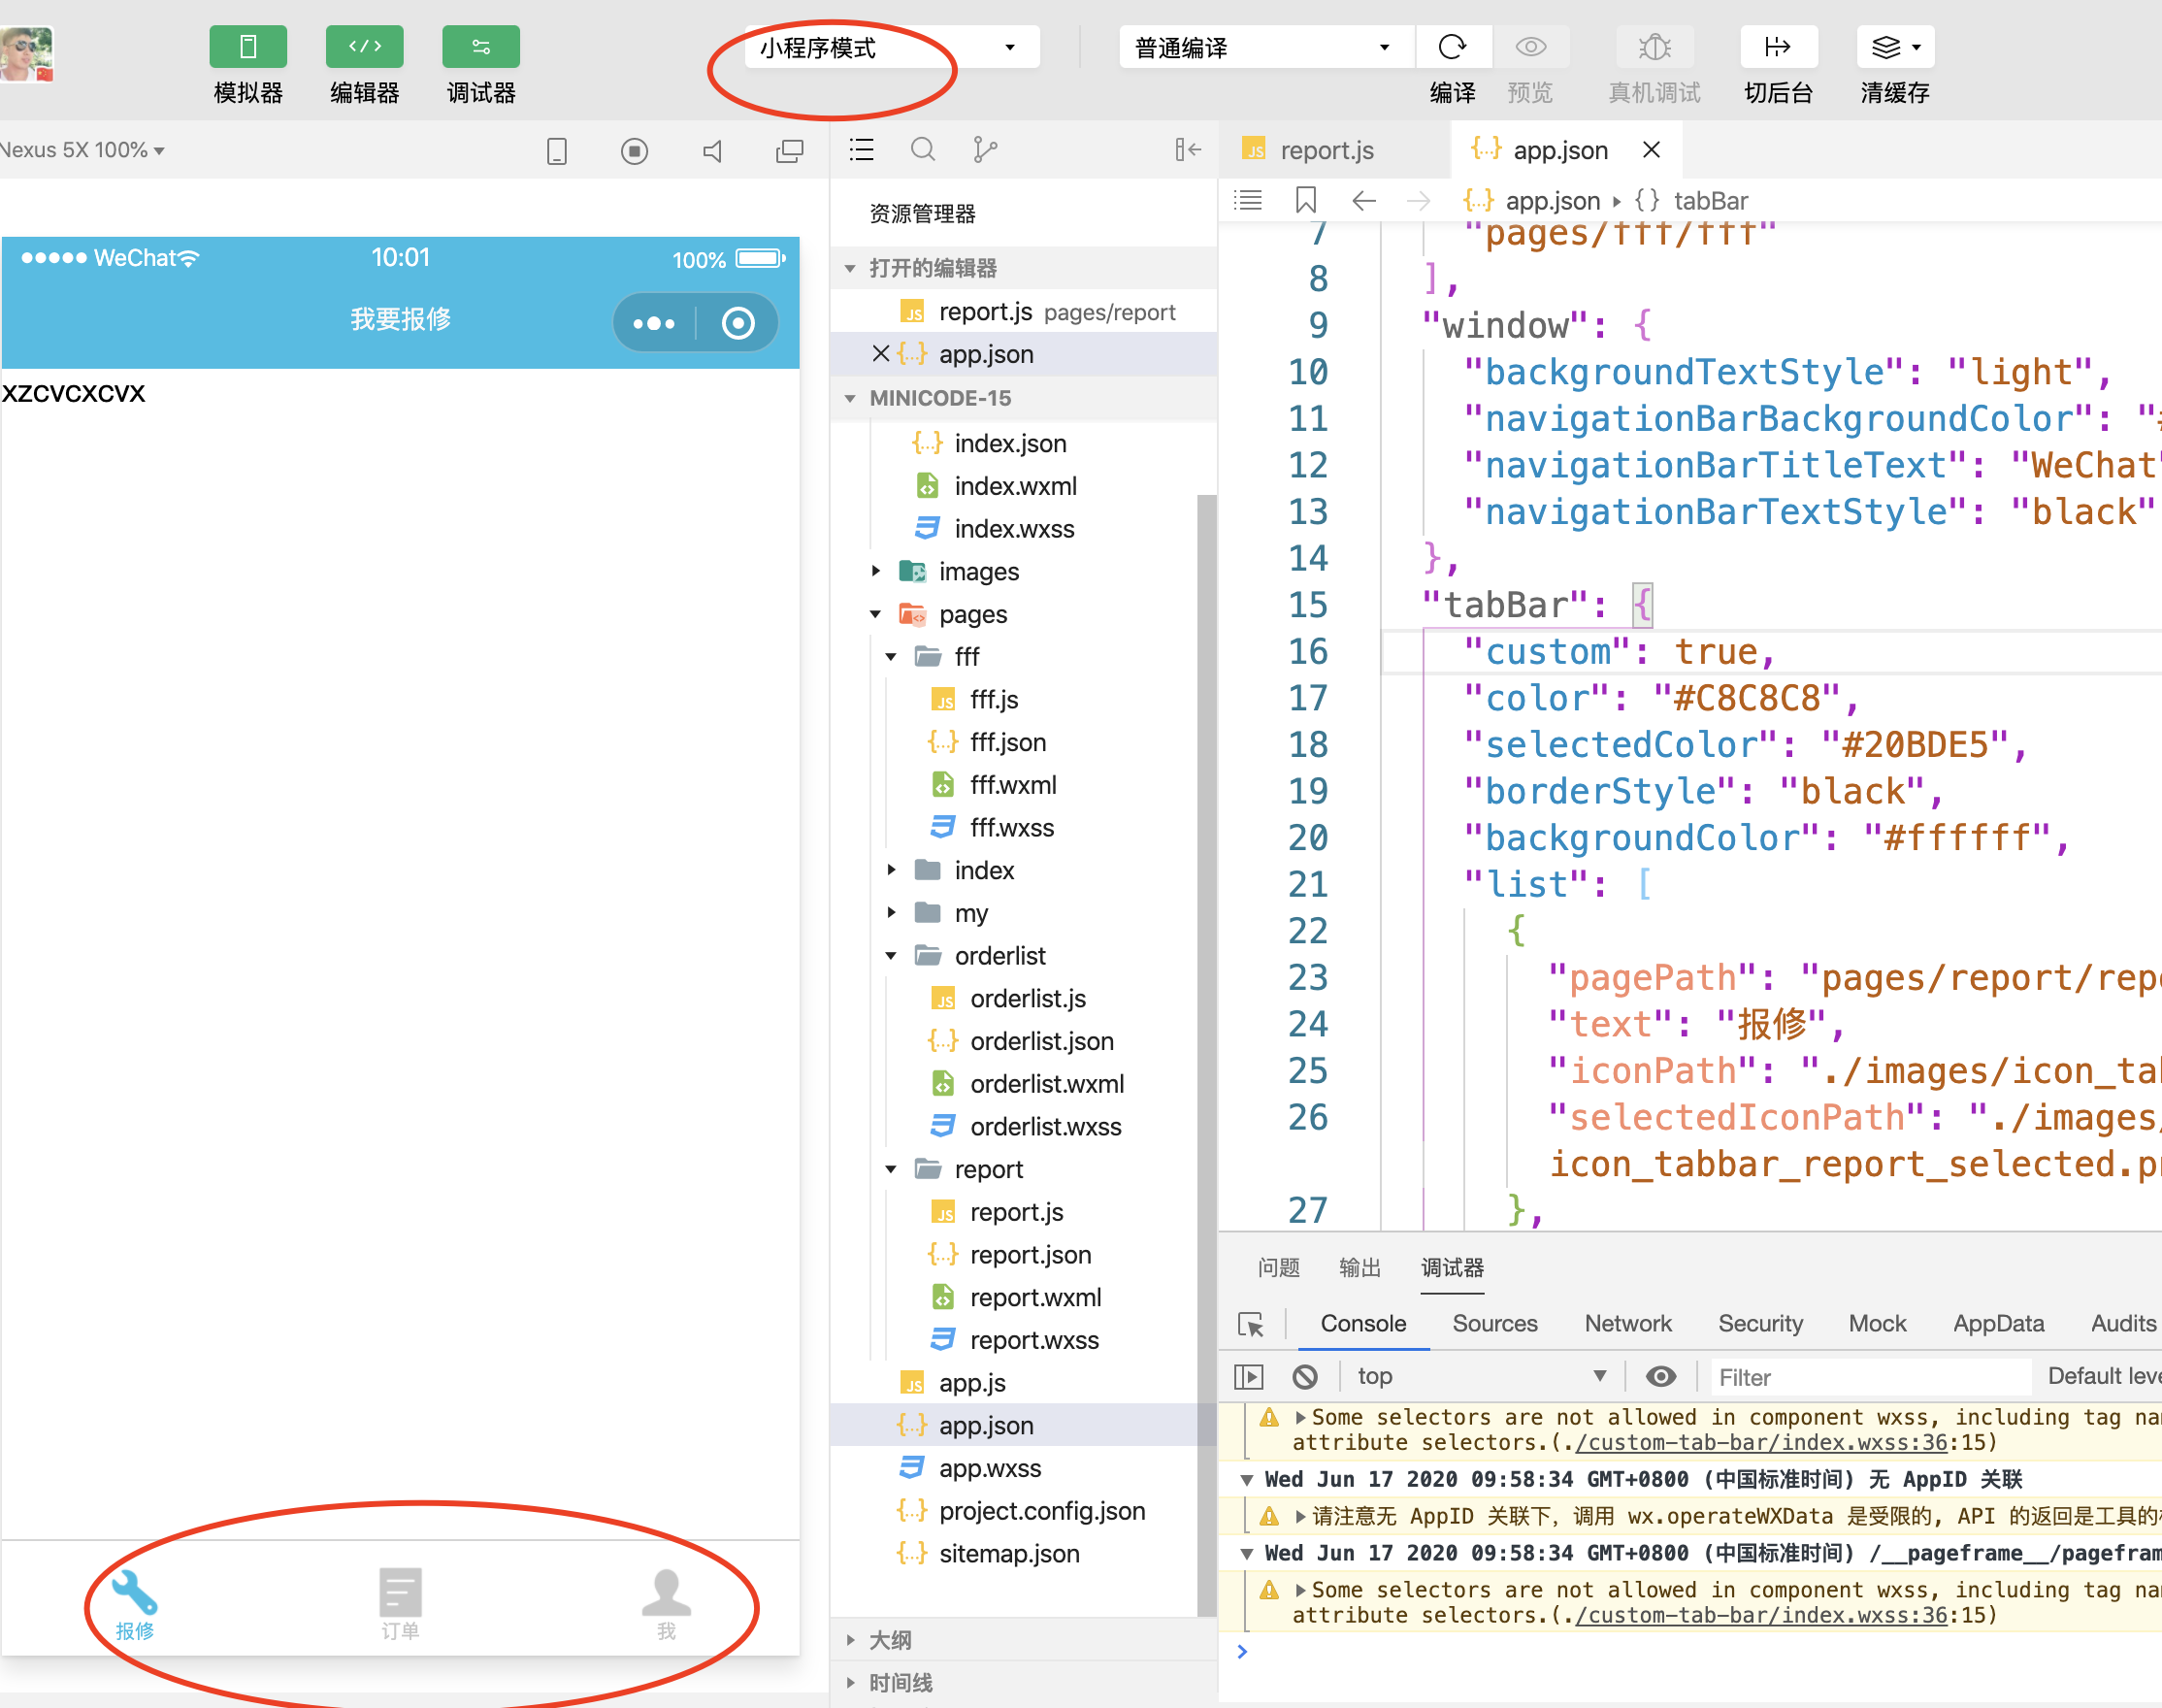Open the custom-tab-bar/index.wxss:36 link
Screen dimensions: 2162x1708
[x=1761, y=1442]
